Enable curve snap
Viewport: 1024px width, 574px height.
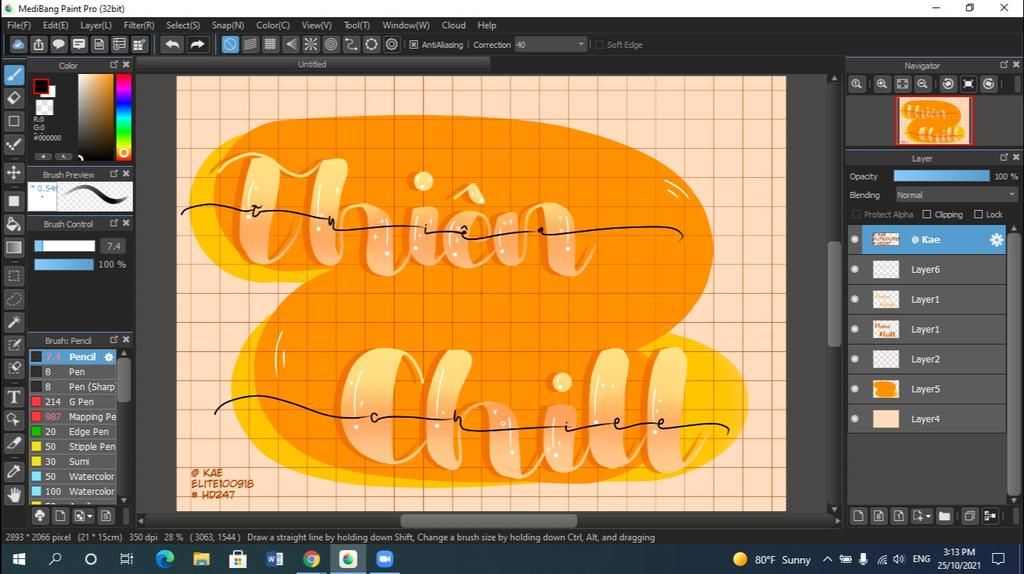(351, 44)
